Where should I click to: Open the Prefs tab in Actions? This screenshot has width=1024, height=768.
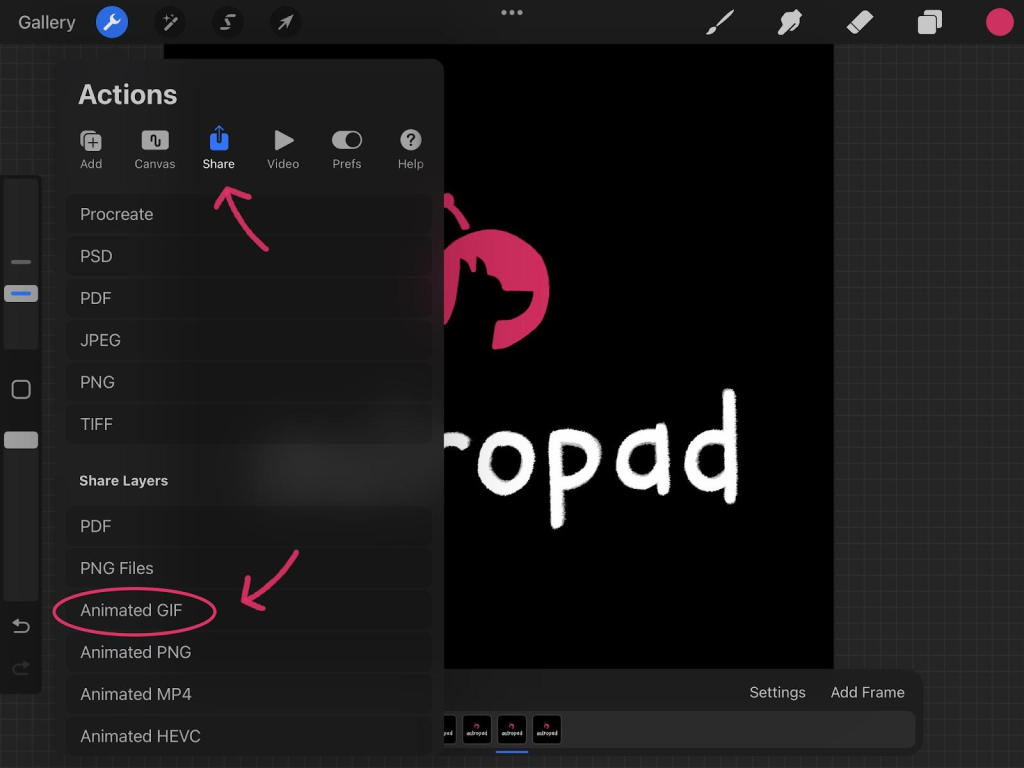[x=347, y=149]
